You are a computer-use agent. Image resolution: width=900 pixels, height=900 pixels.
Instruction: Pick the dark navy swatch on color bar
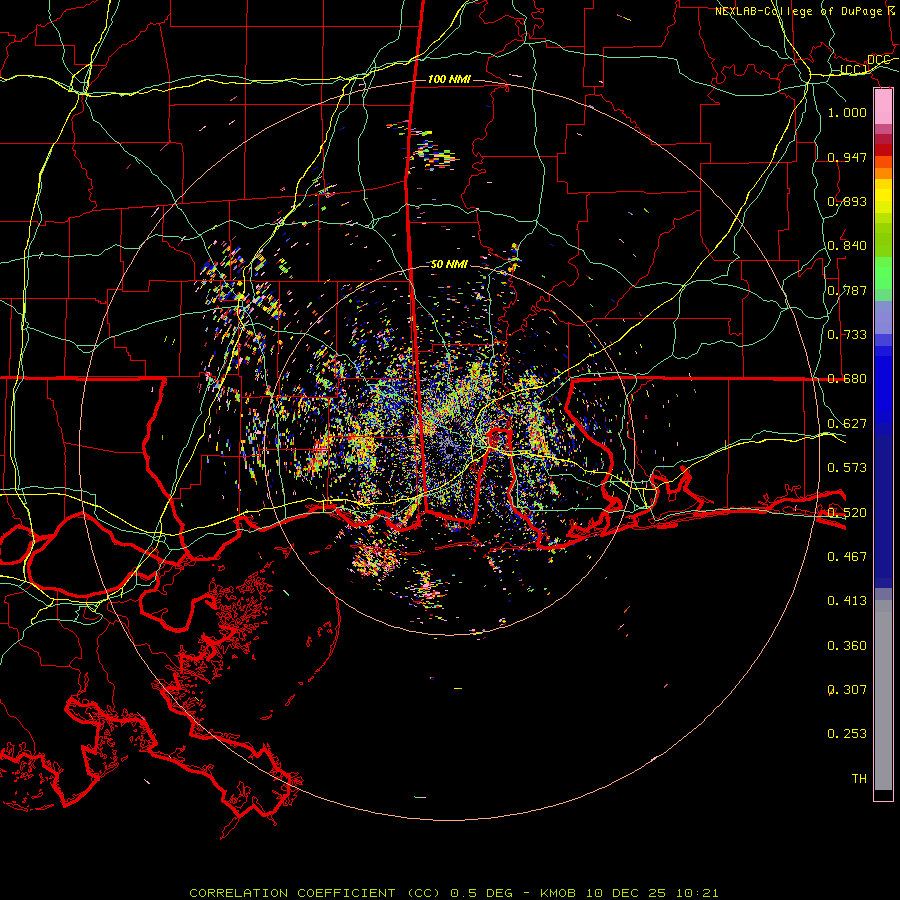coord(883,511)
